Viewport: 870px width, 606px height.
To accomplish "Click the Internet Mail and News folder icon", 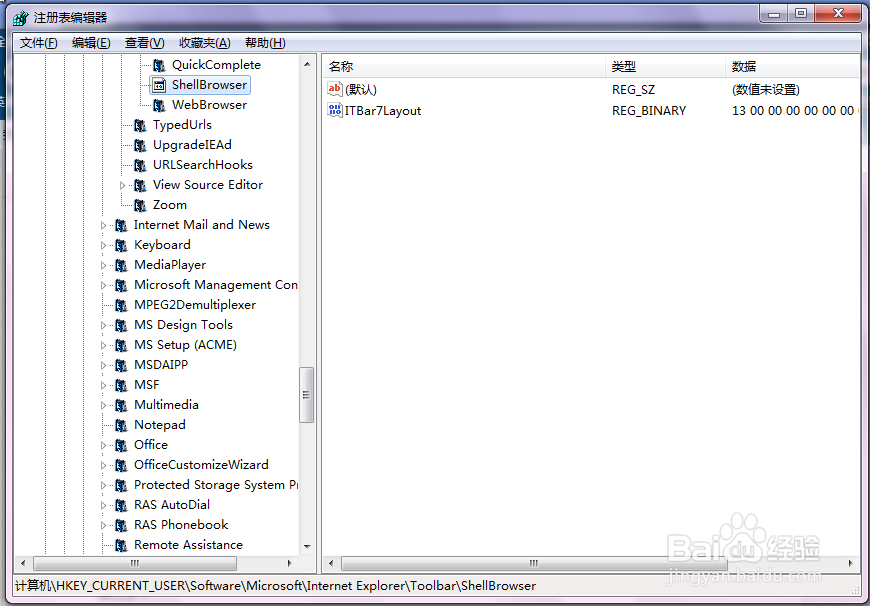I will (122, 225).
